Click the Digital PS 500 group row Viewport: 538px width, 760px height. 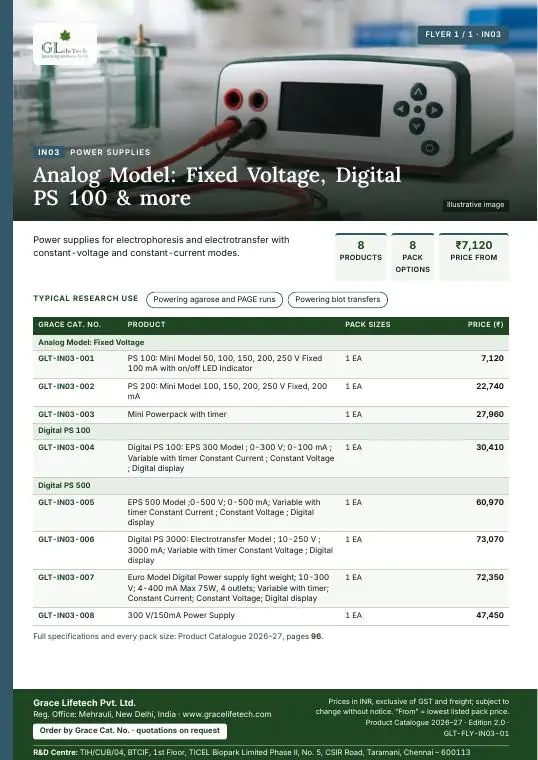[271, 486]
